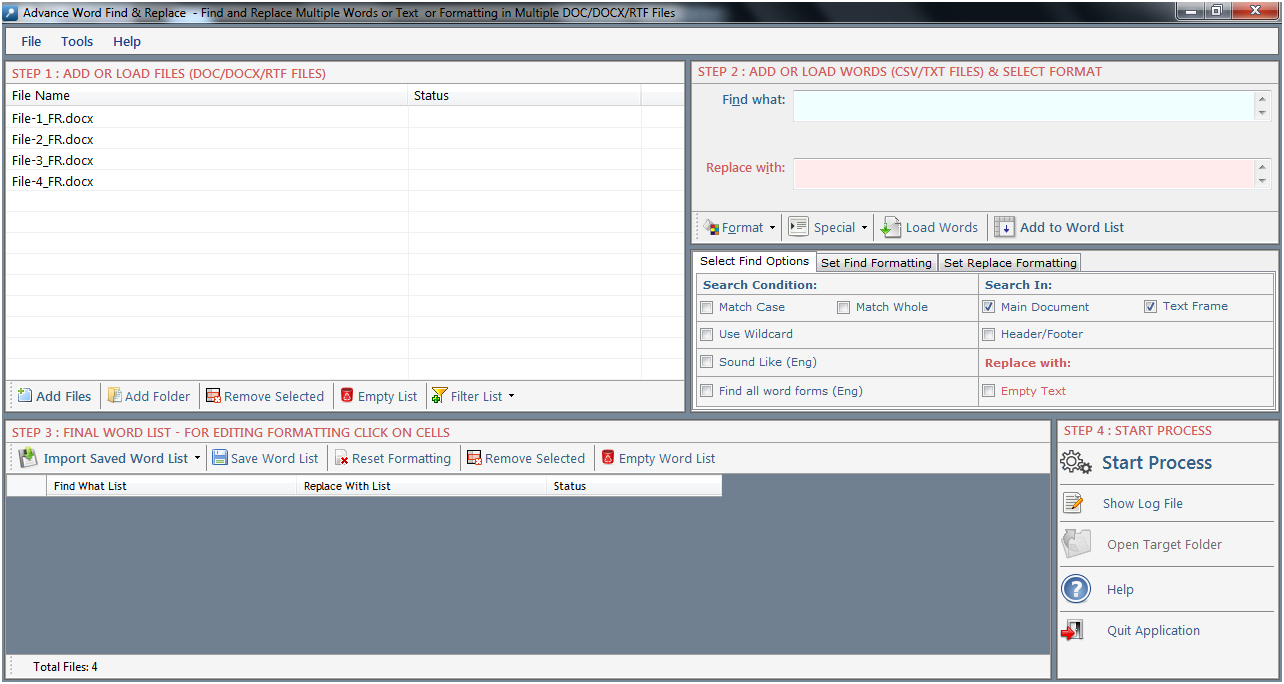Expand the Filter List dropdown arrow

coord(512,396)
